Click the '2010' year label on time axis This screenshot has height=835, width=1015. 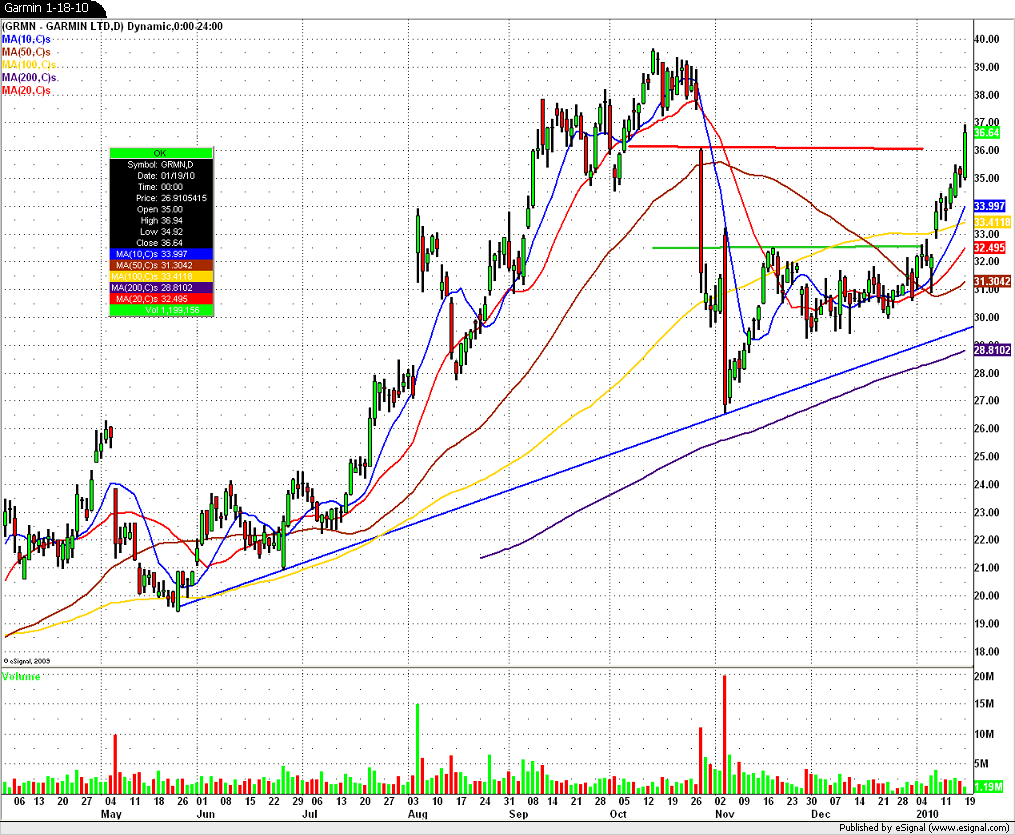pyautogui.click(x=927, y=814)
